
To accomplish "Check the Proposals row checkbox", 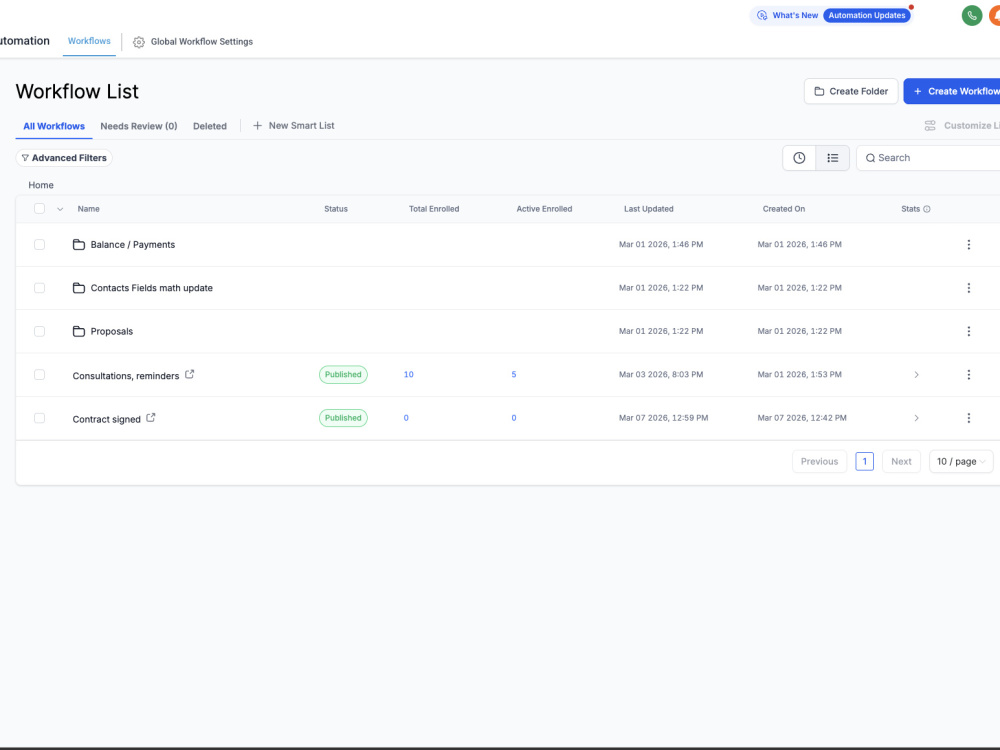I will [40, 332].
